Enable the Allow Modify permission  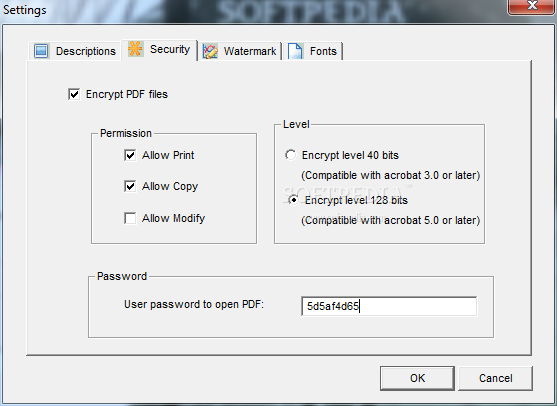pos(130,218)
